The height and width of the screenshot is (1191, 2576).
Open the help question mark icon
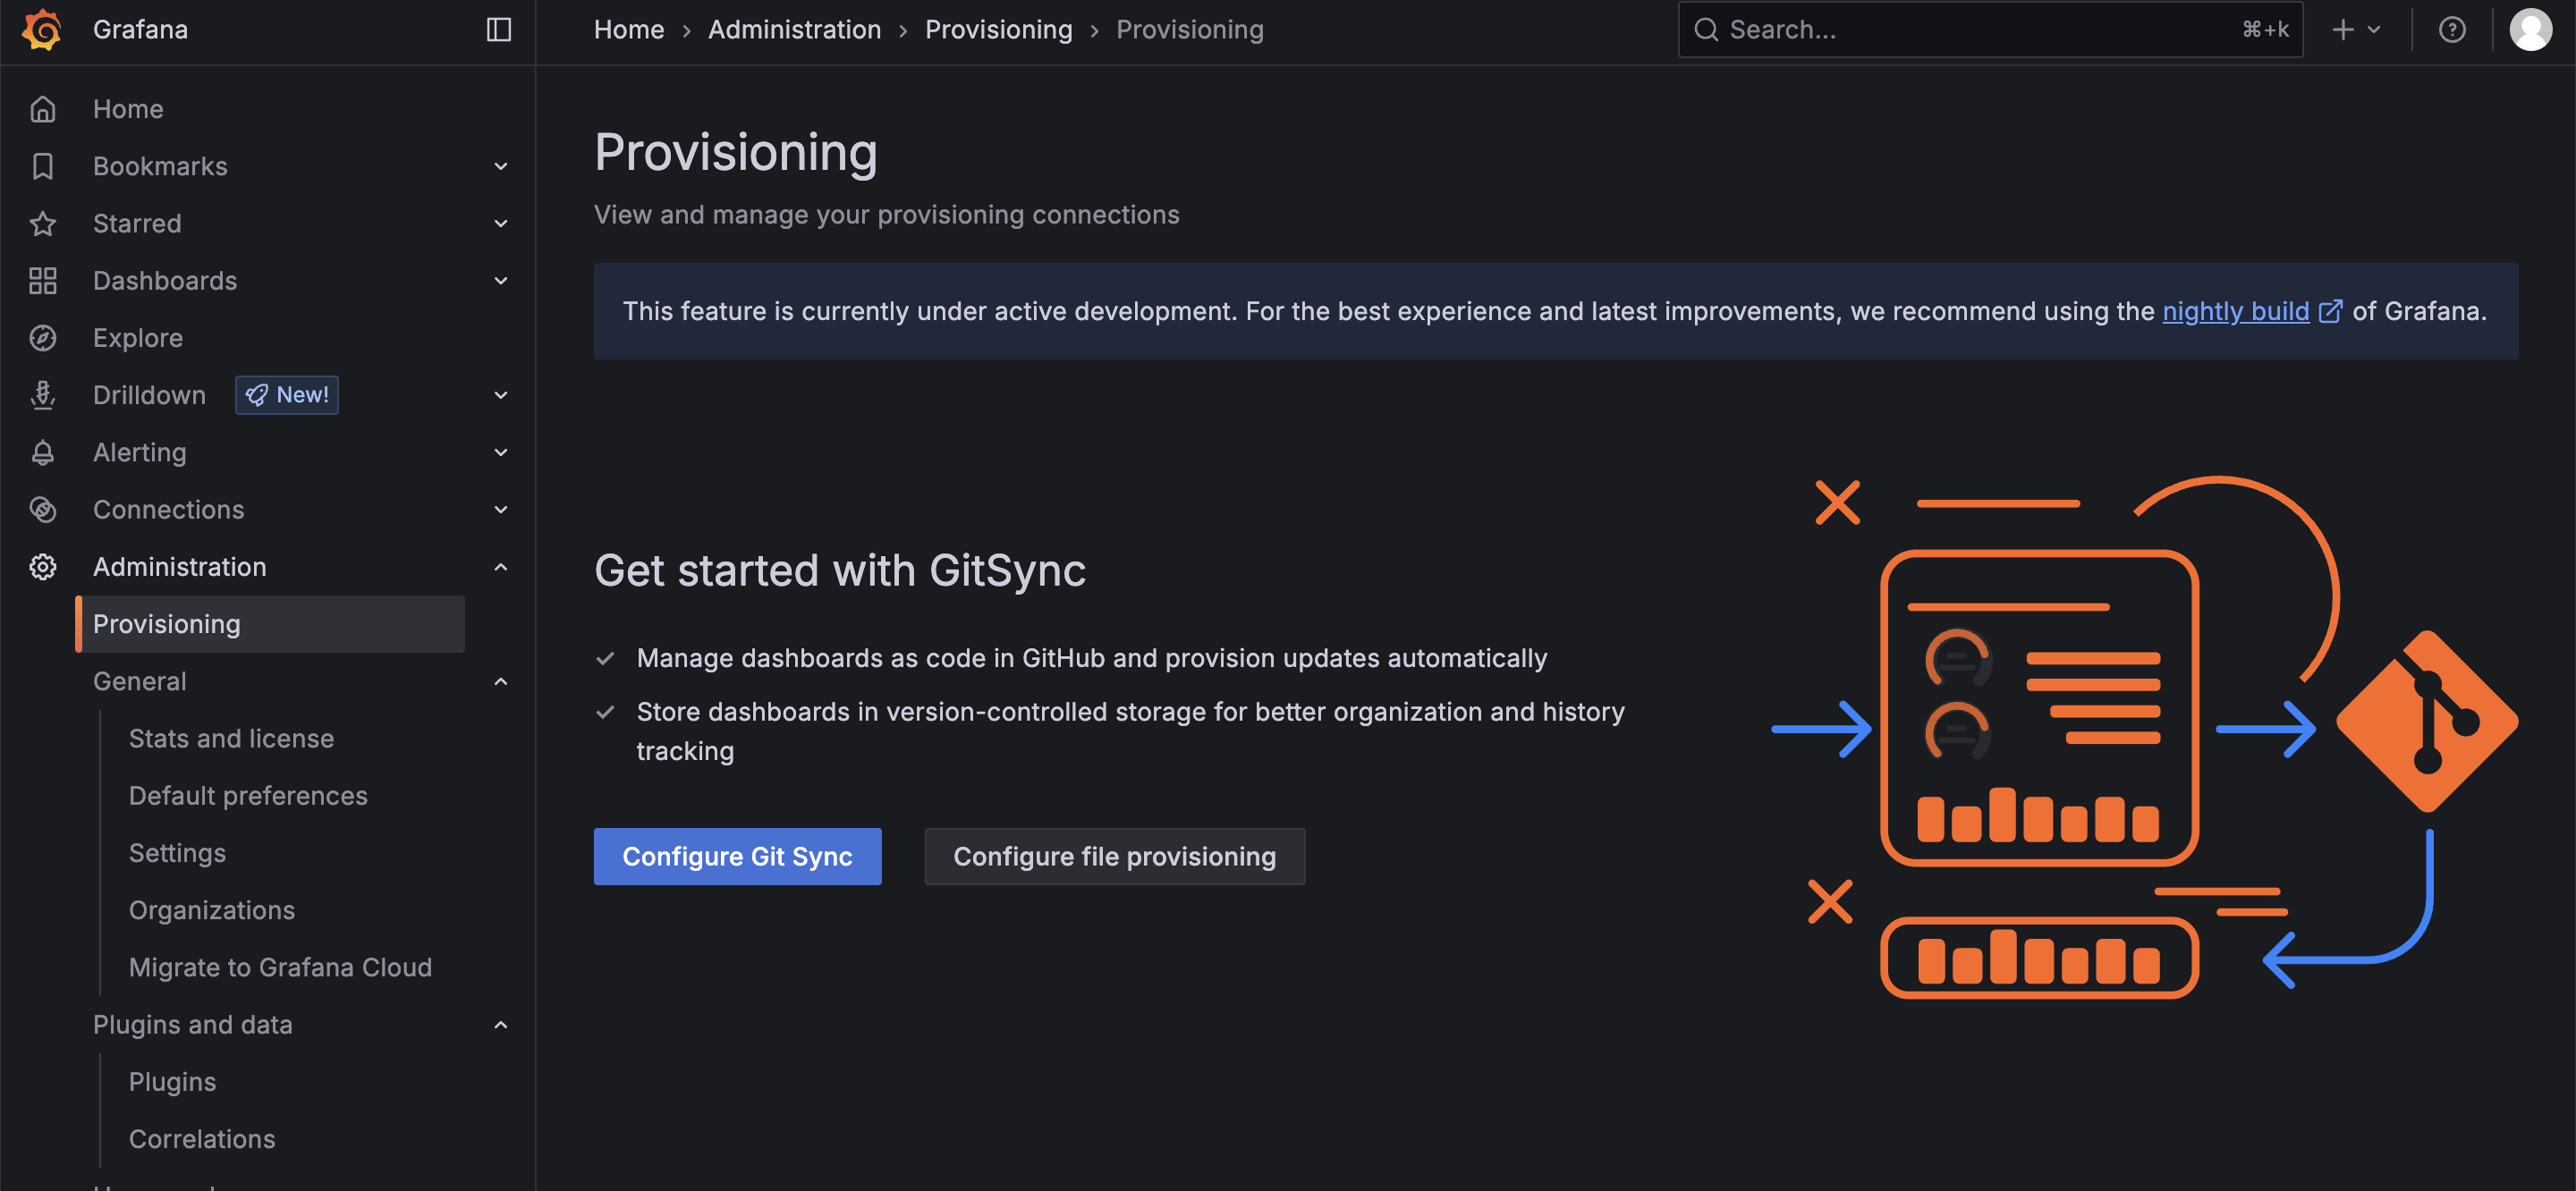click(x=2452, y=29)
